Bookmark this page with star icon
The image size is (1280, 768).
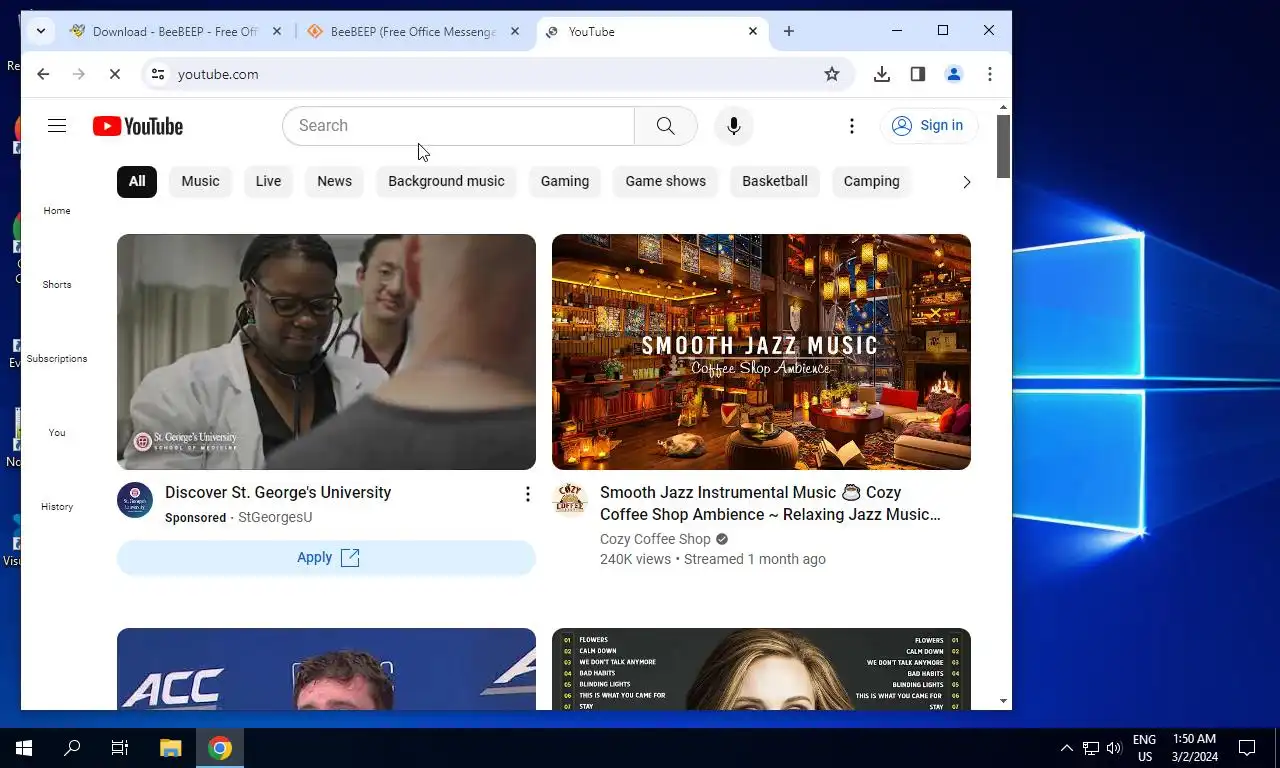pyautogui.click(x=832, y=74)
